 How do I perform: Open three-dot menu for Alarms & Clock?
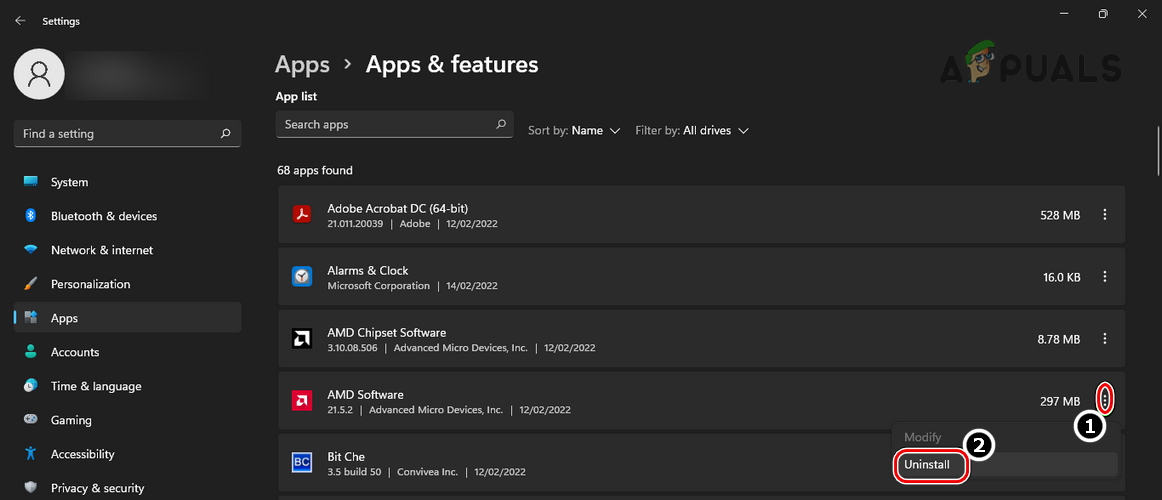pyautogui.click(x=1104, y=277)
